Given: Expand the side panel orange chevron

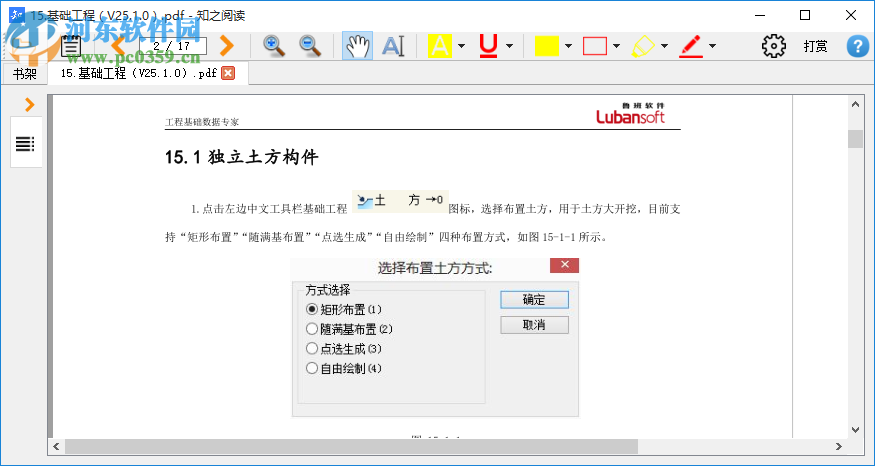Looking at the screenshot, I should [29, 104].
